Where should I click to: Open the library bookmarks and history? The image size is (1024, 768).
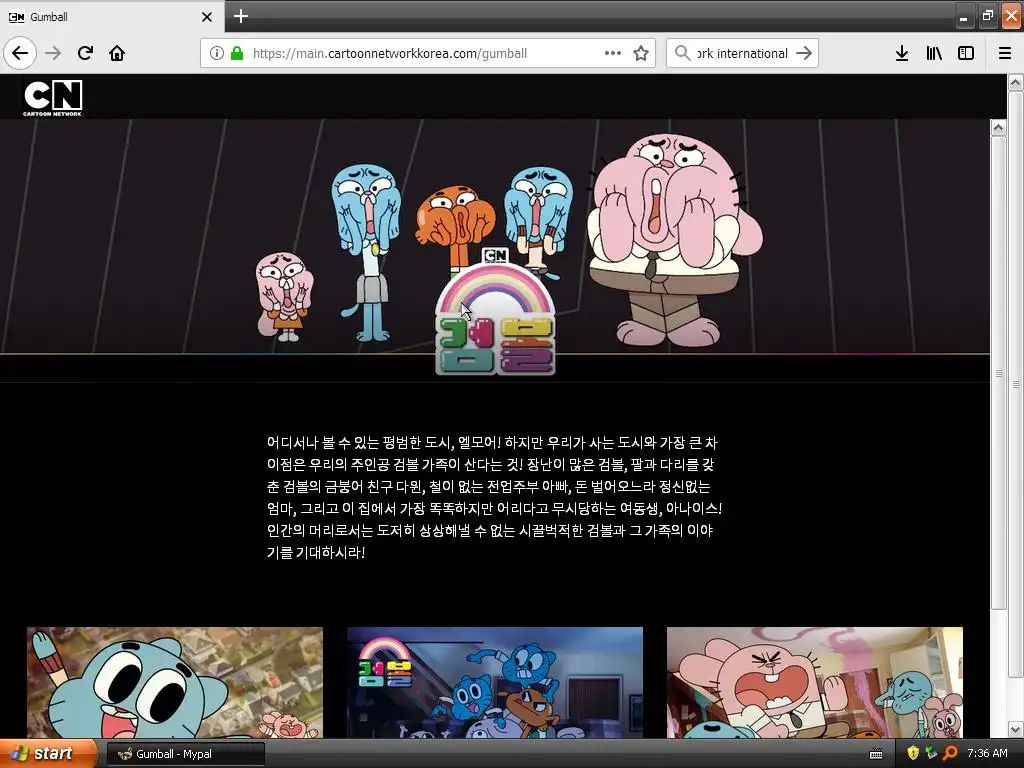[934, 53]
